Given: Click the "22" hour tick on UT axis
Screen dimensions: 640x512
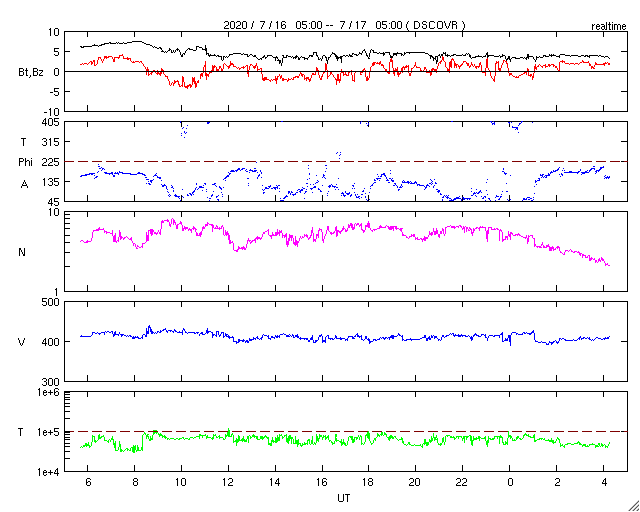Looking at the screenshot, I should [462, 482].
